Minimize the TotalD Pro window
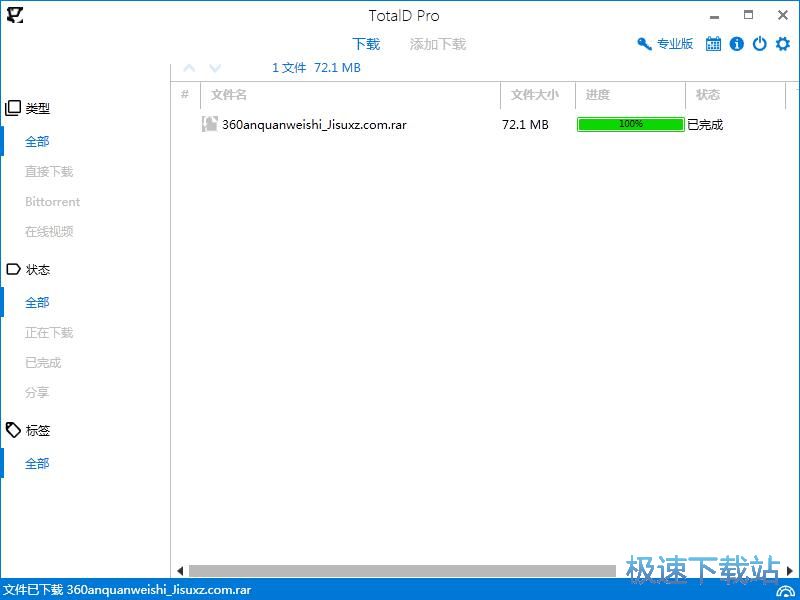 pyautogui.click(x=714, y=16)
